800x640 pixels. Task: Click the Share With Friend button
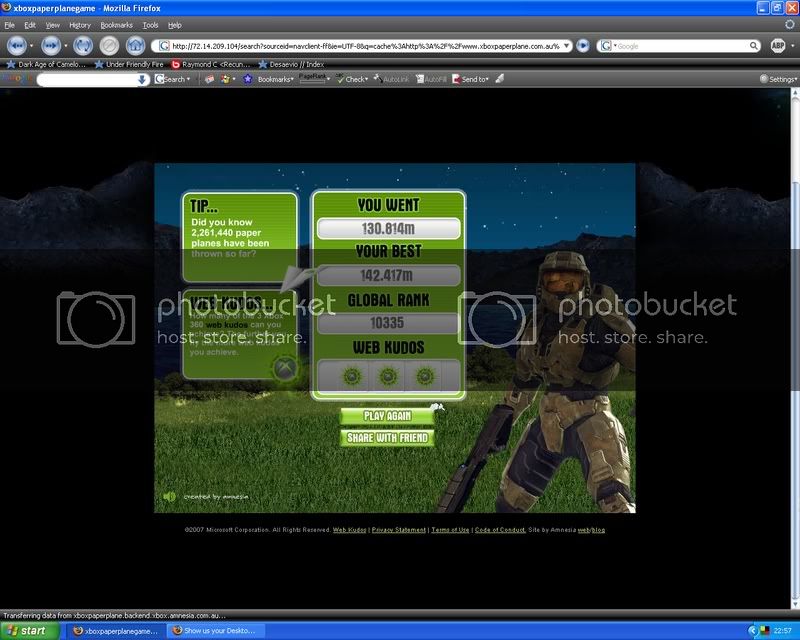(x=387, y=438)
